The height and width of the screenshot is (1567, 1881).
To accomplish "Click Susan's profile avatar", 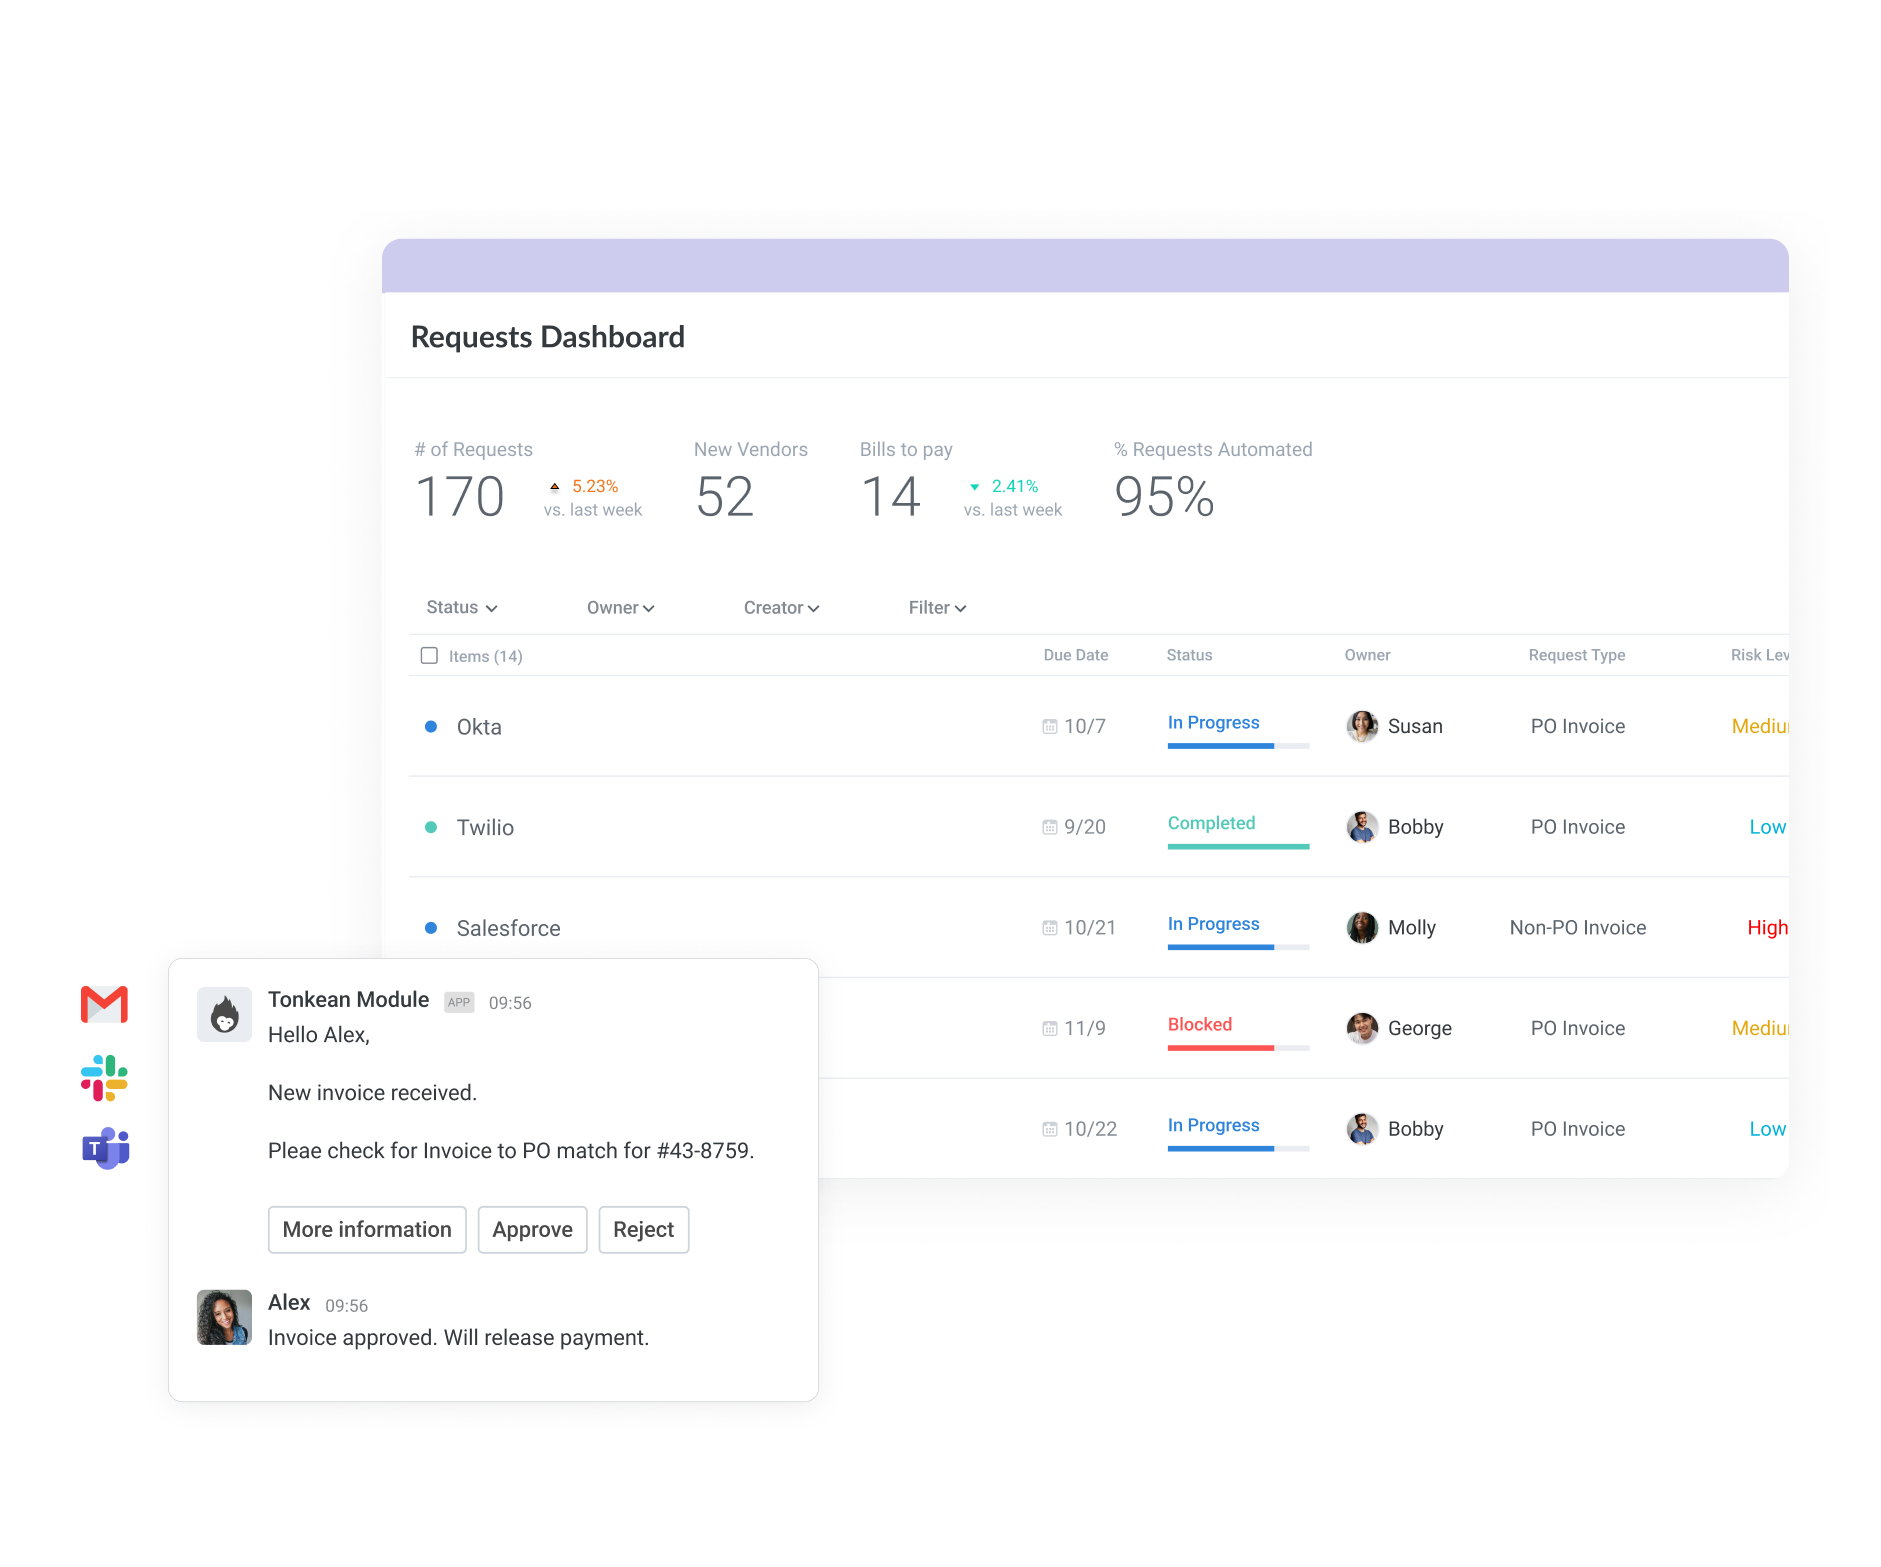I will pos(1361,726).
